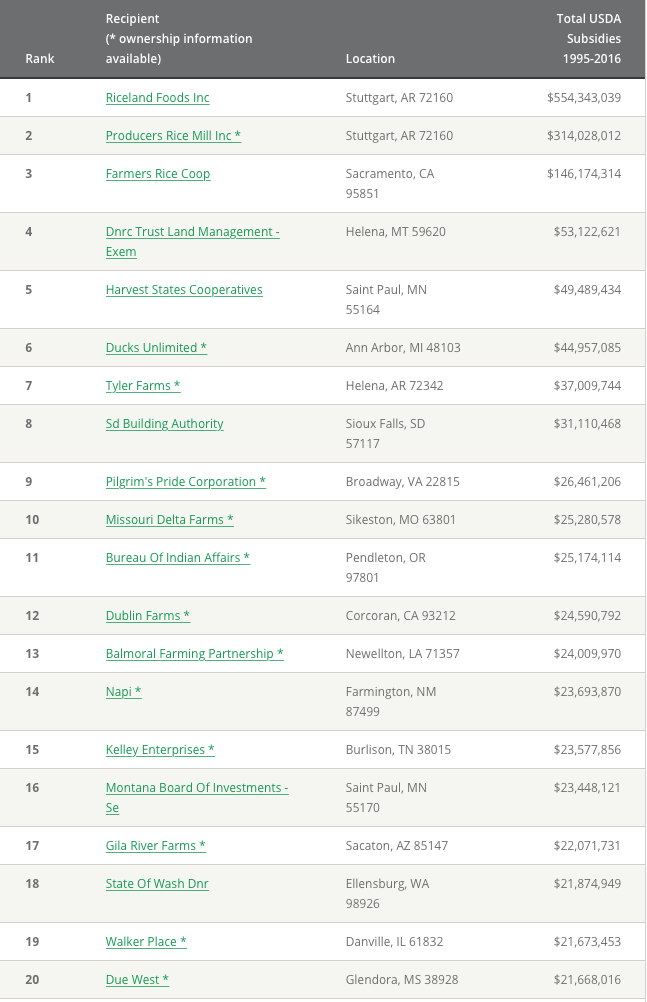Select the $44,957,085 subsidy amount
Viewport: 647px width, 1002px height.
587,348
